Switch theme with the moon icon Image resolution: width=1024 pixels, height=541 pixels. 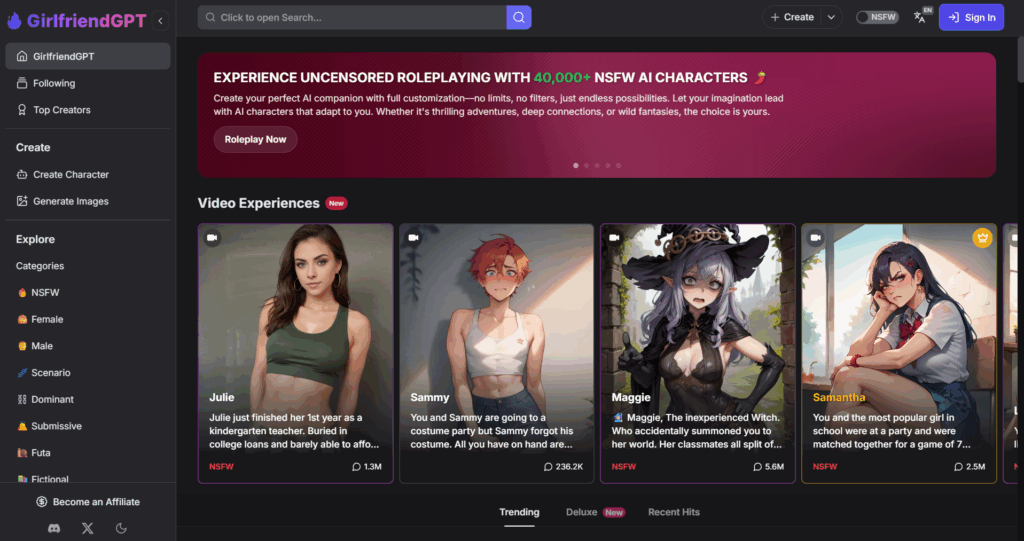[x=121, y=527]
